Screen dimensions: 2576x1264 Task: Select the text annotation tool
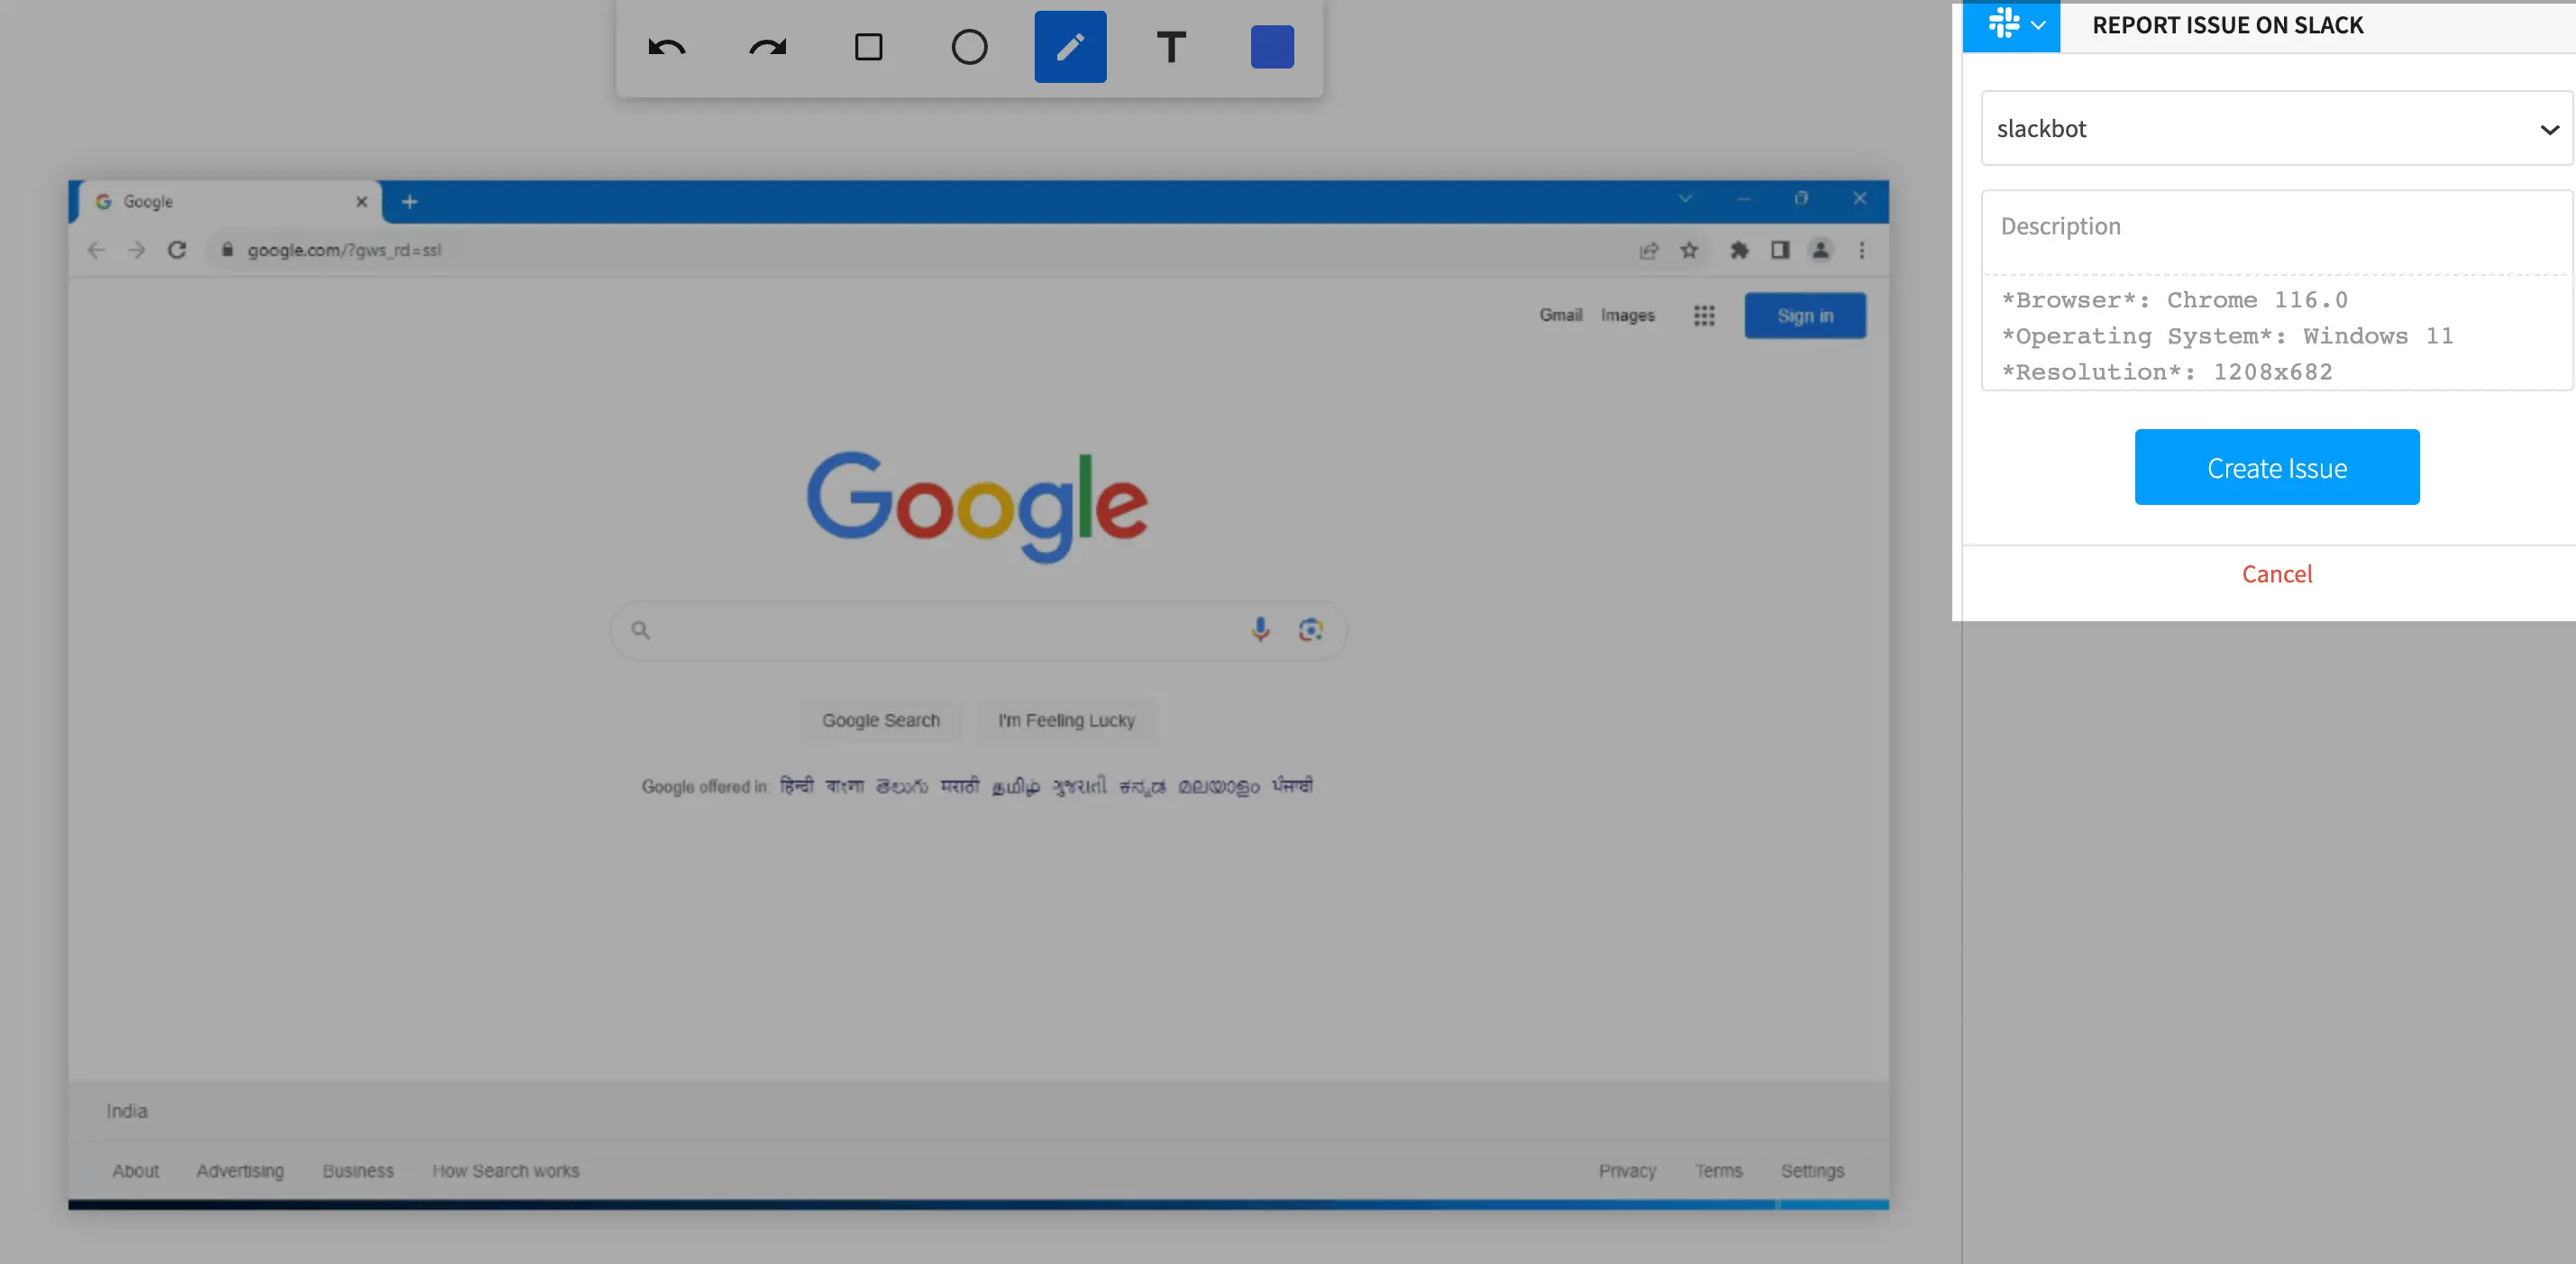click(x=1171, y=47)
